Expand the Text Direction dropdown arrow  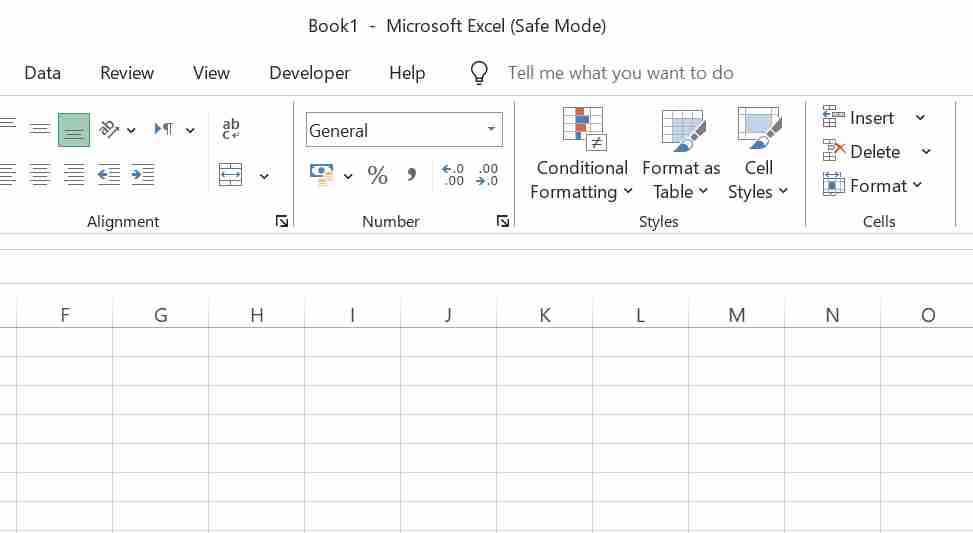click(x=190, y=130)
